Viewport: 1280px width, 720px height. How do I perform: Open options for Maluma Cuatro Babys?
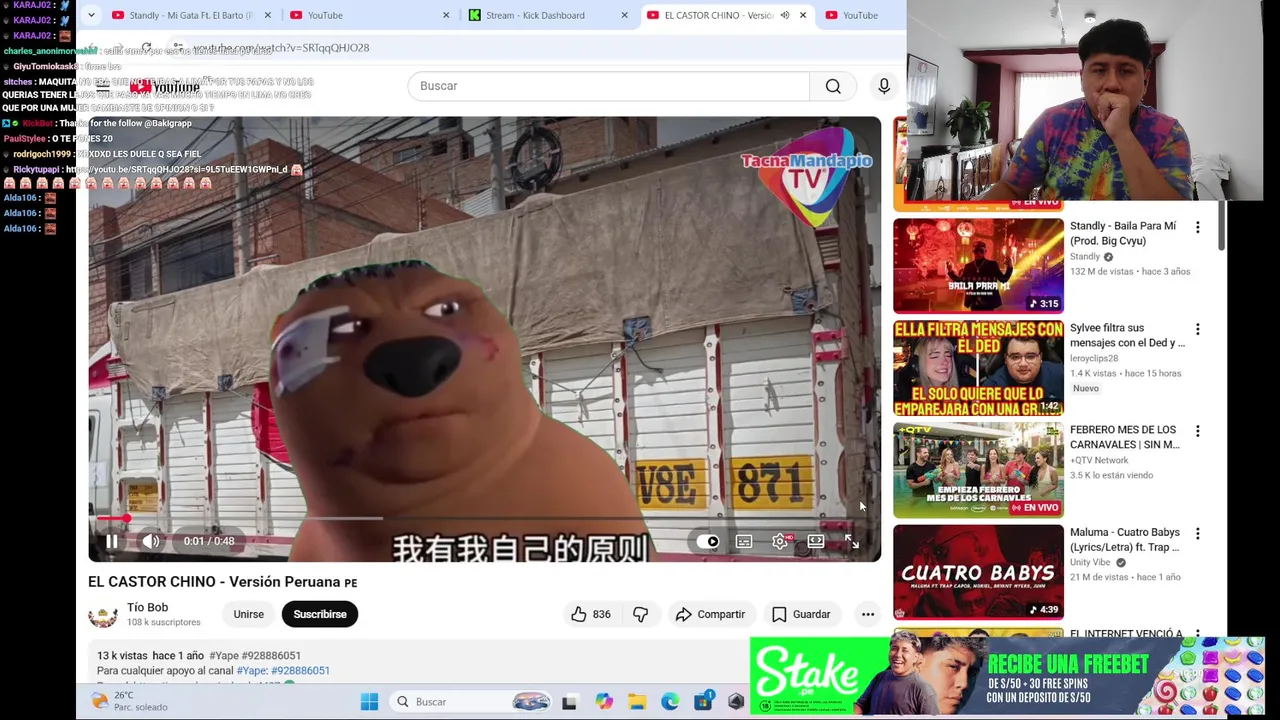(x=1197, y=533)
